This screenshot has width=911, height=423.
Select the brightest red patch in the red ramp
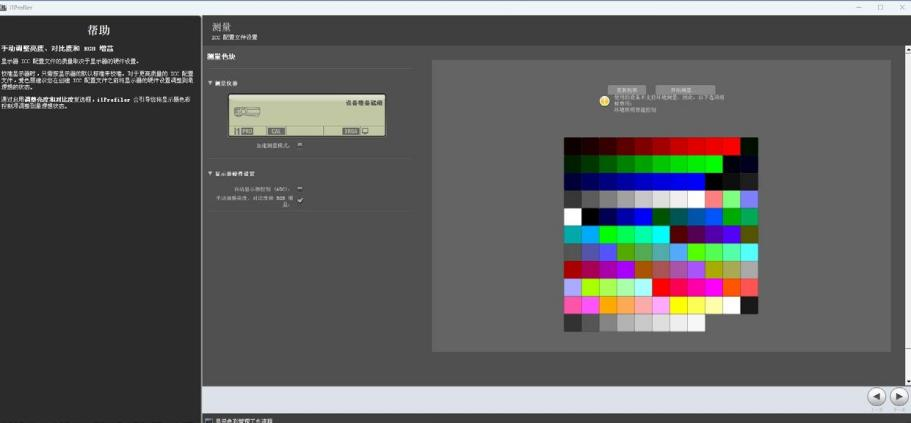pyautogui.click(x=731, y=146)
